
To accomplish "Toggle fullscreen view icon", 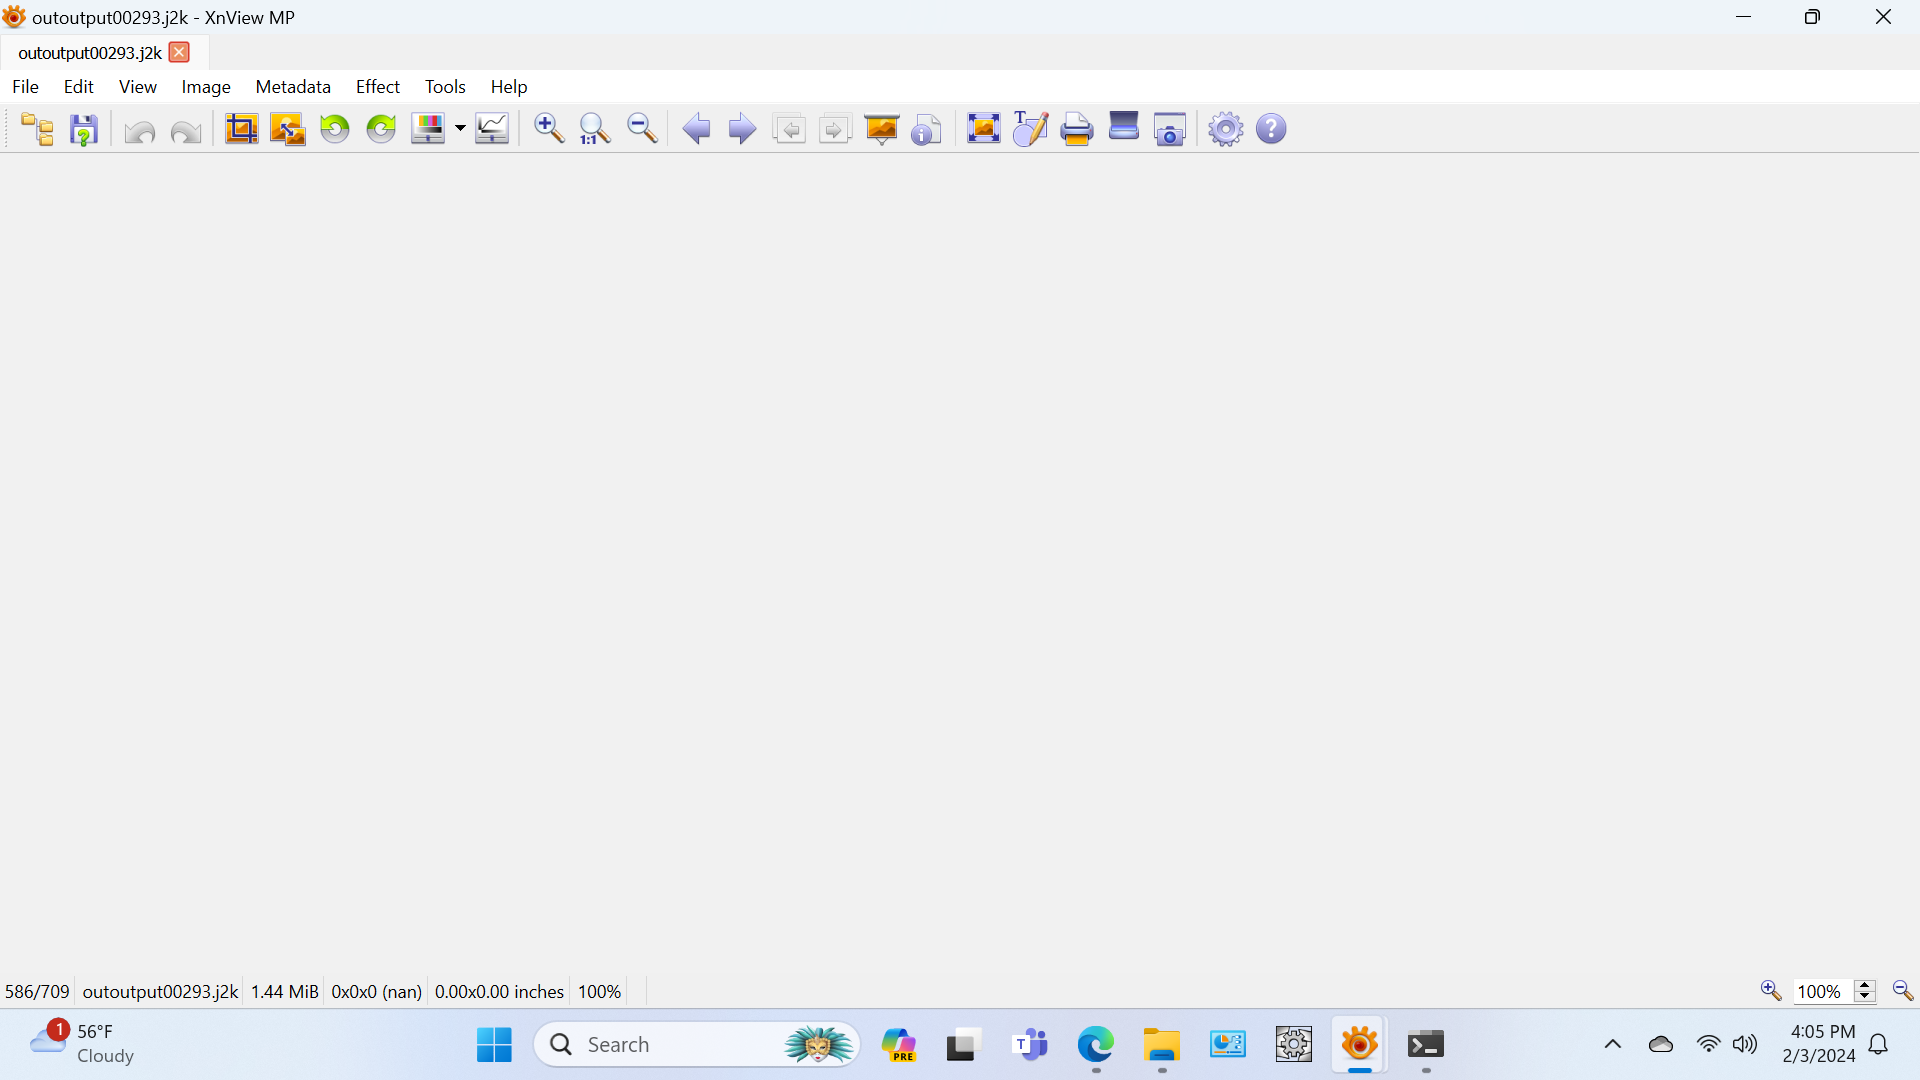I will pyautogui.click(x=983, y=129).
